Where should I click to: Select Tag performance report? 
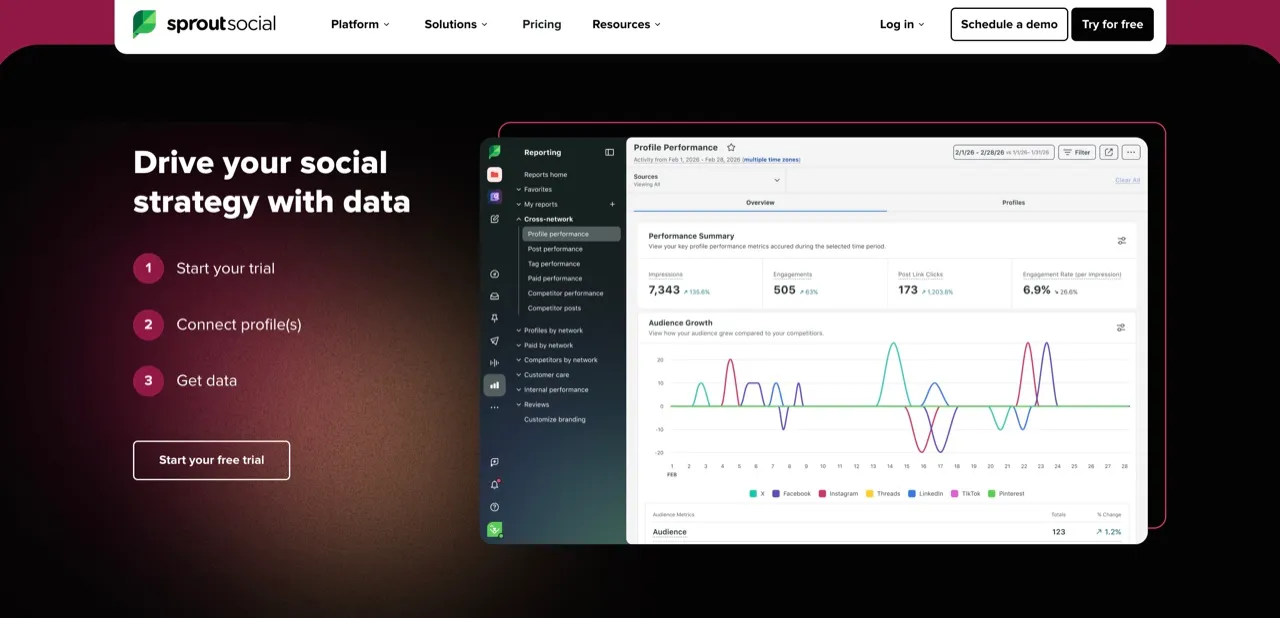click(554, 264)
